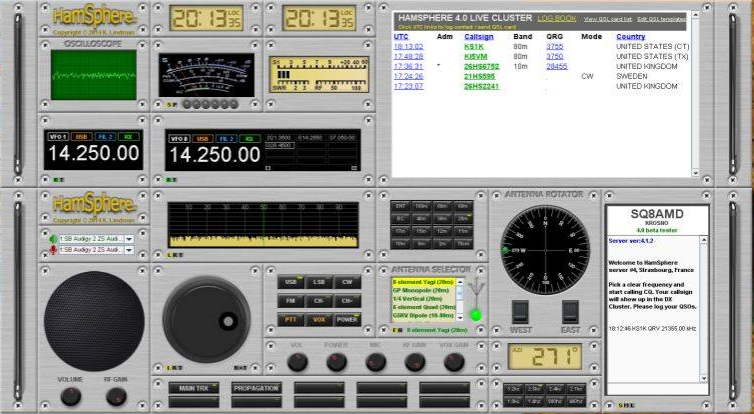754x414 pixels.
Task: Toggle the CW mode button
Action: (x=347, y=282)
